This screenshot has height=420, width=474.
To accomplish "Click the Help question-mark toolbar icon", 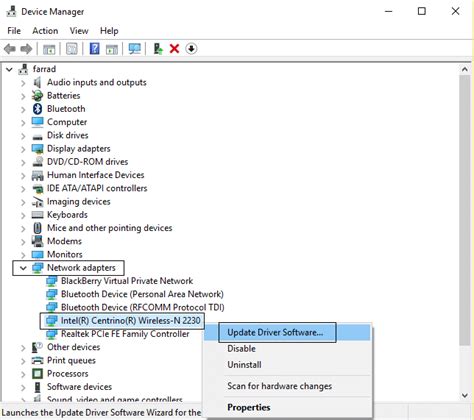I will pyautogui.click(x=95, y=49).
